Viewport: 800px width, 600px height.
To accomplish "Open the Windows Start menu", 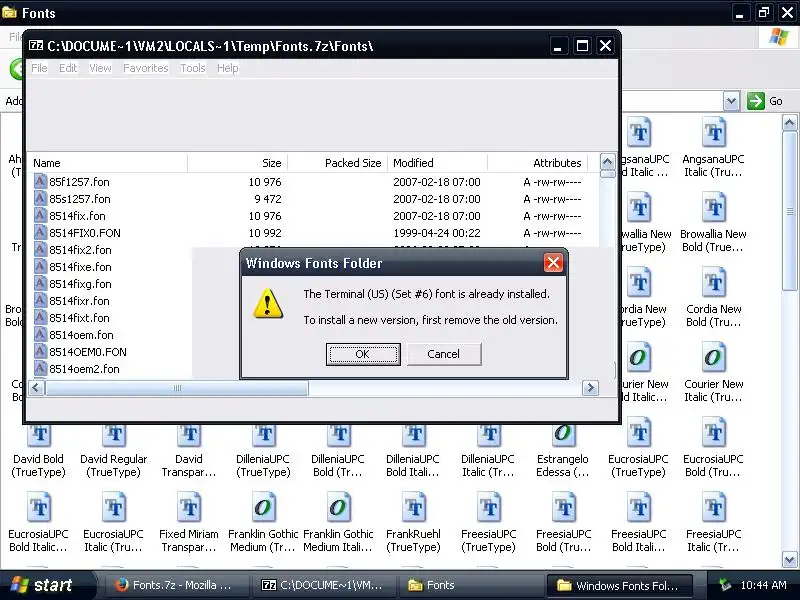I will click(47, 585).
